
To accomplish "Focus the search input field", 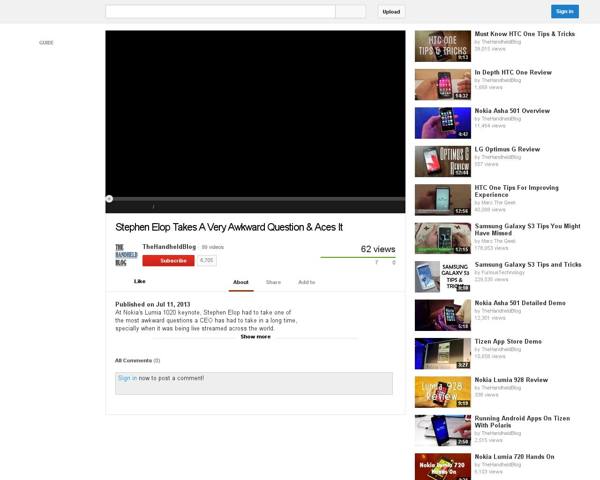I will coord(220,12).
